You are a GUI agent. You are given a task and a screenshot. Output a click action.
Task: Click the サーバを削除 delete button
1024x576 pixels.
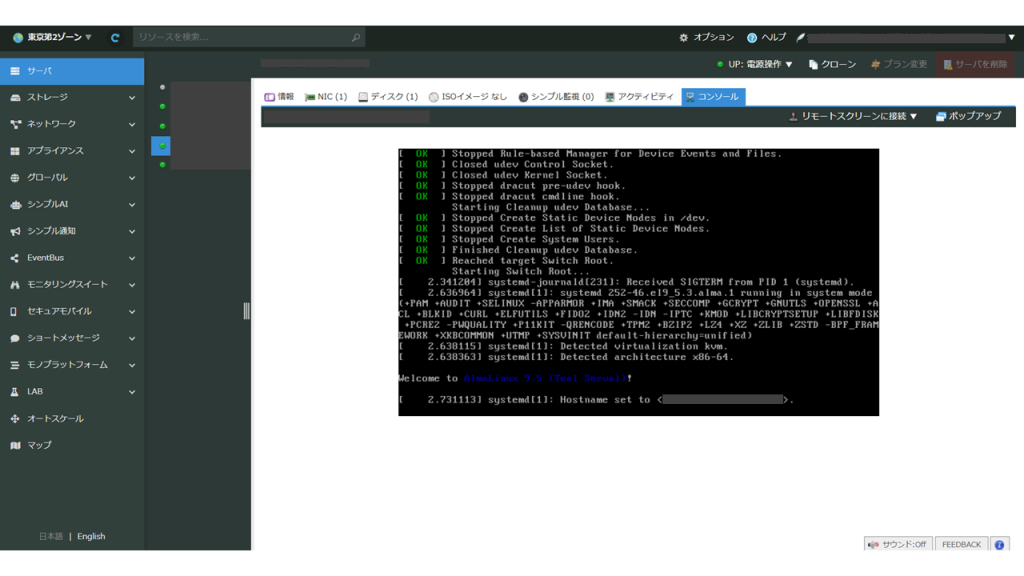(x=975, y=64)
